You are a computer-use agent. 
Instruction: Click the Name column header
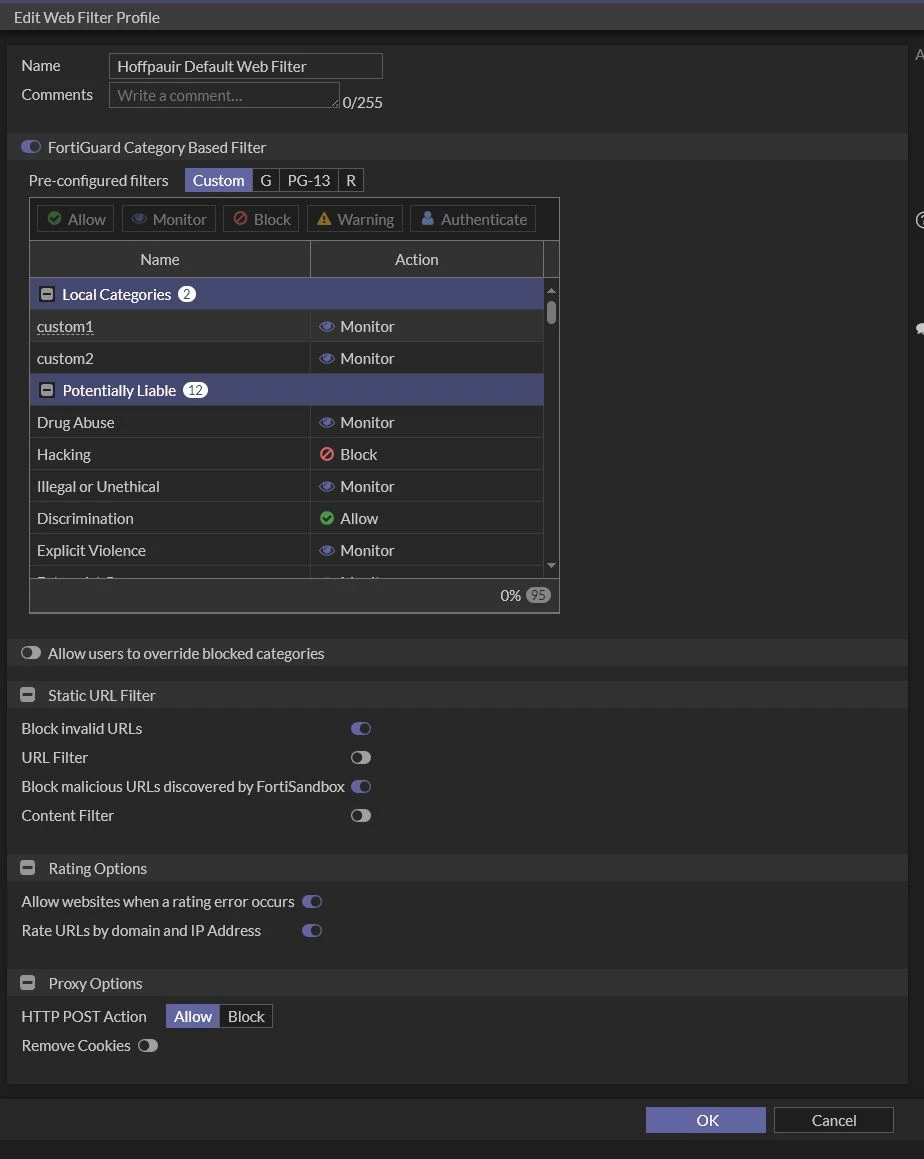click(170, 259)
